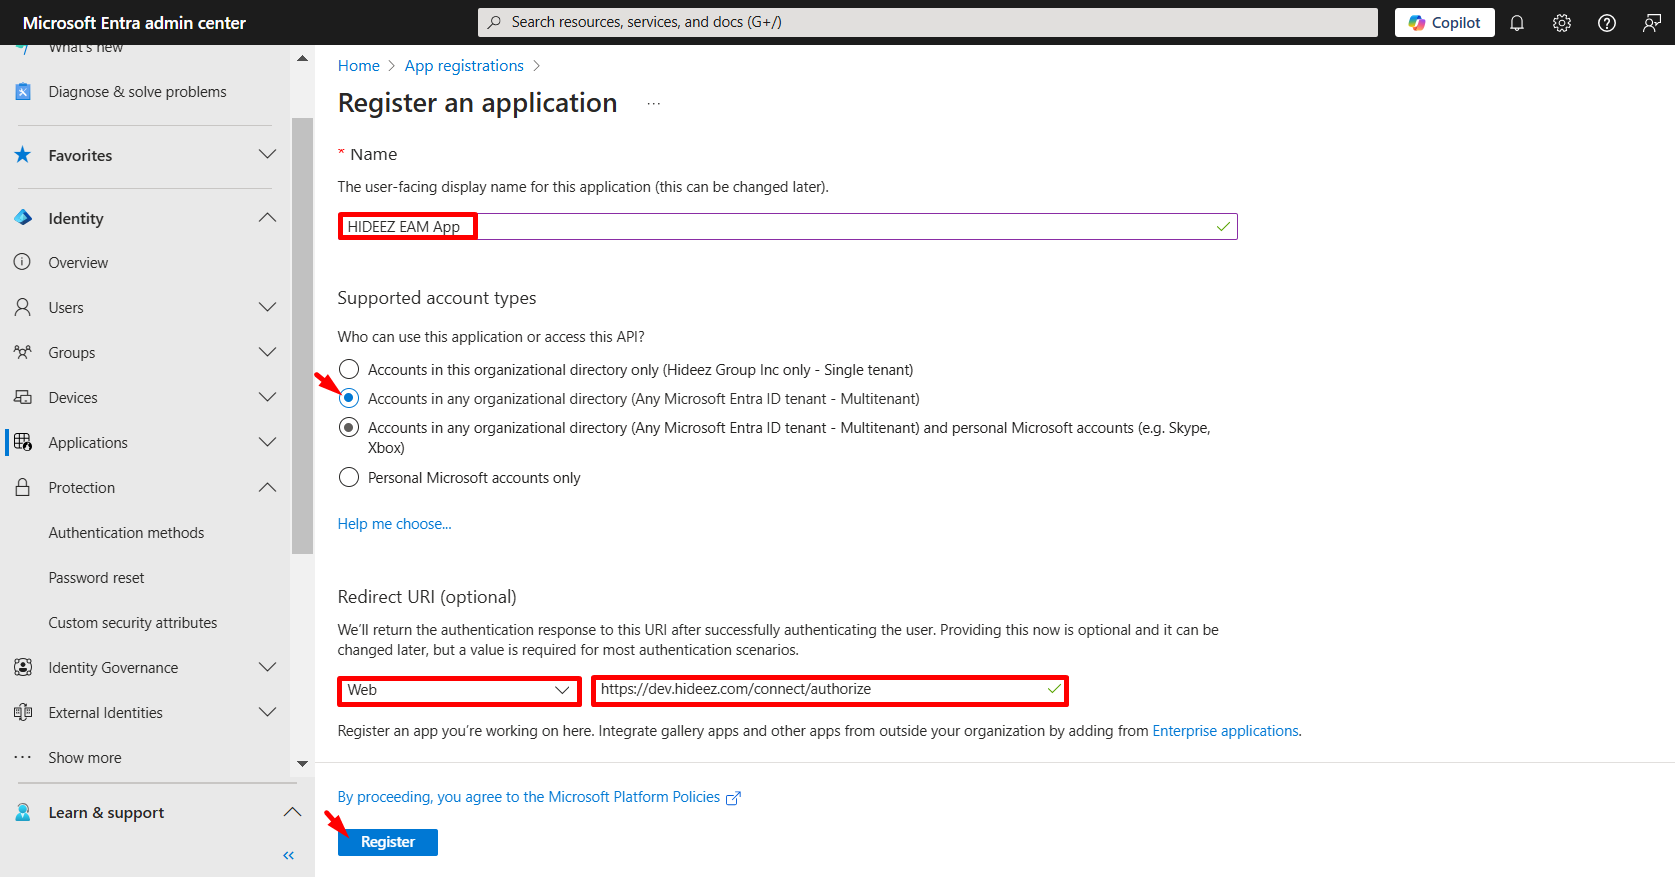Viewport: 1675px width, 877px height.
Task: Click the sidebar vertical scrollbar
Action: click(302, 336)
